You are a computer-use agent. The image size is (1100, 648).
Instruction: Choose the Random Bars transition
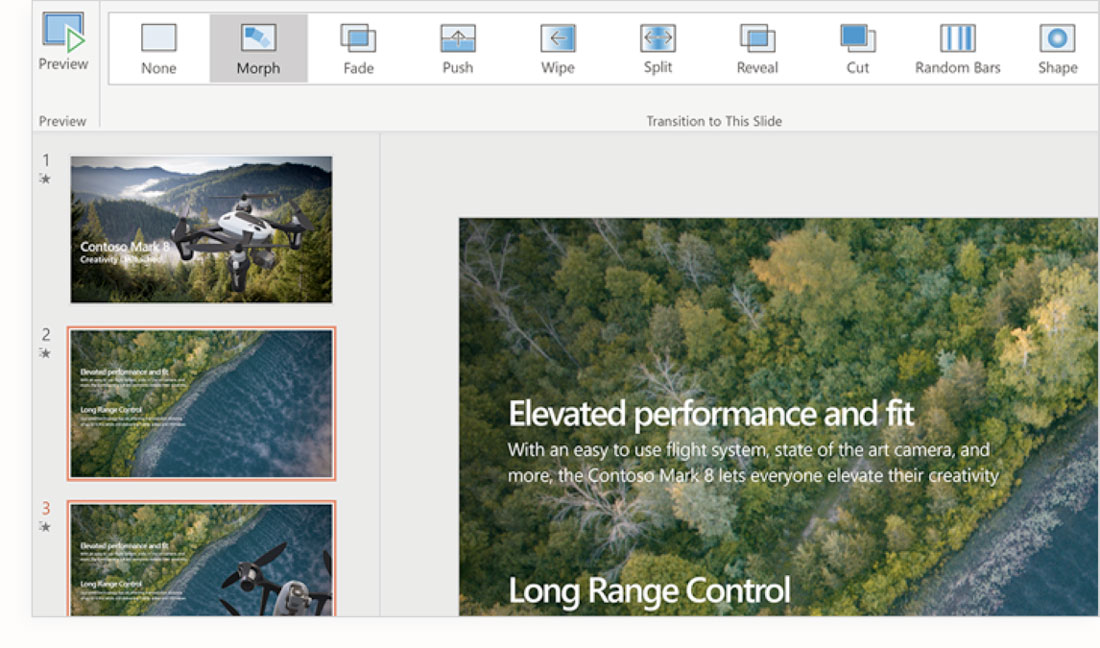click(958, 48)
